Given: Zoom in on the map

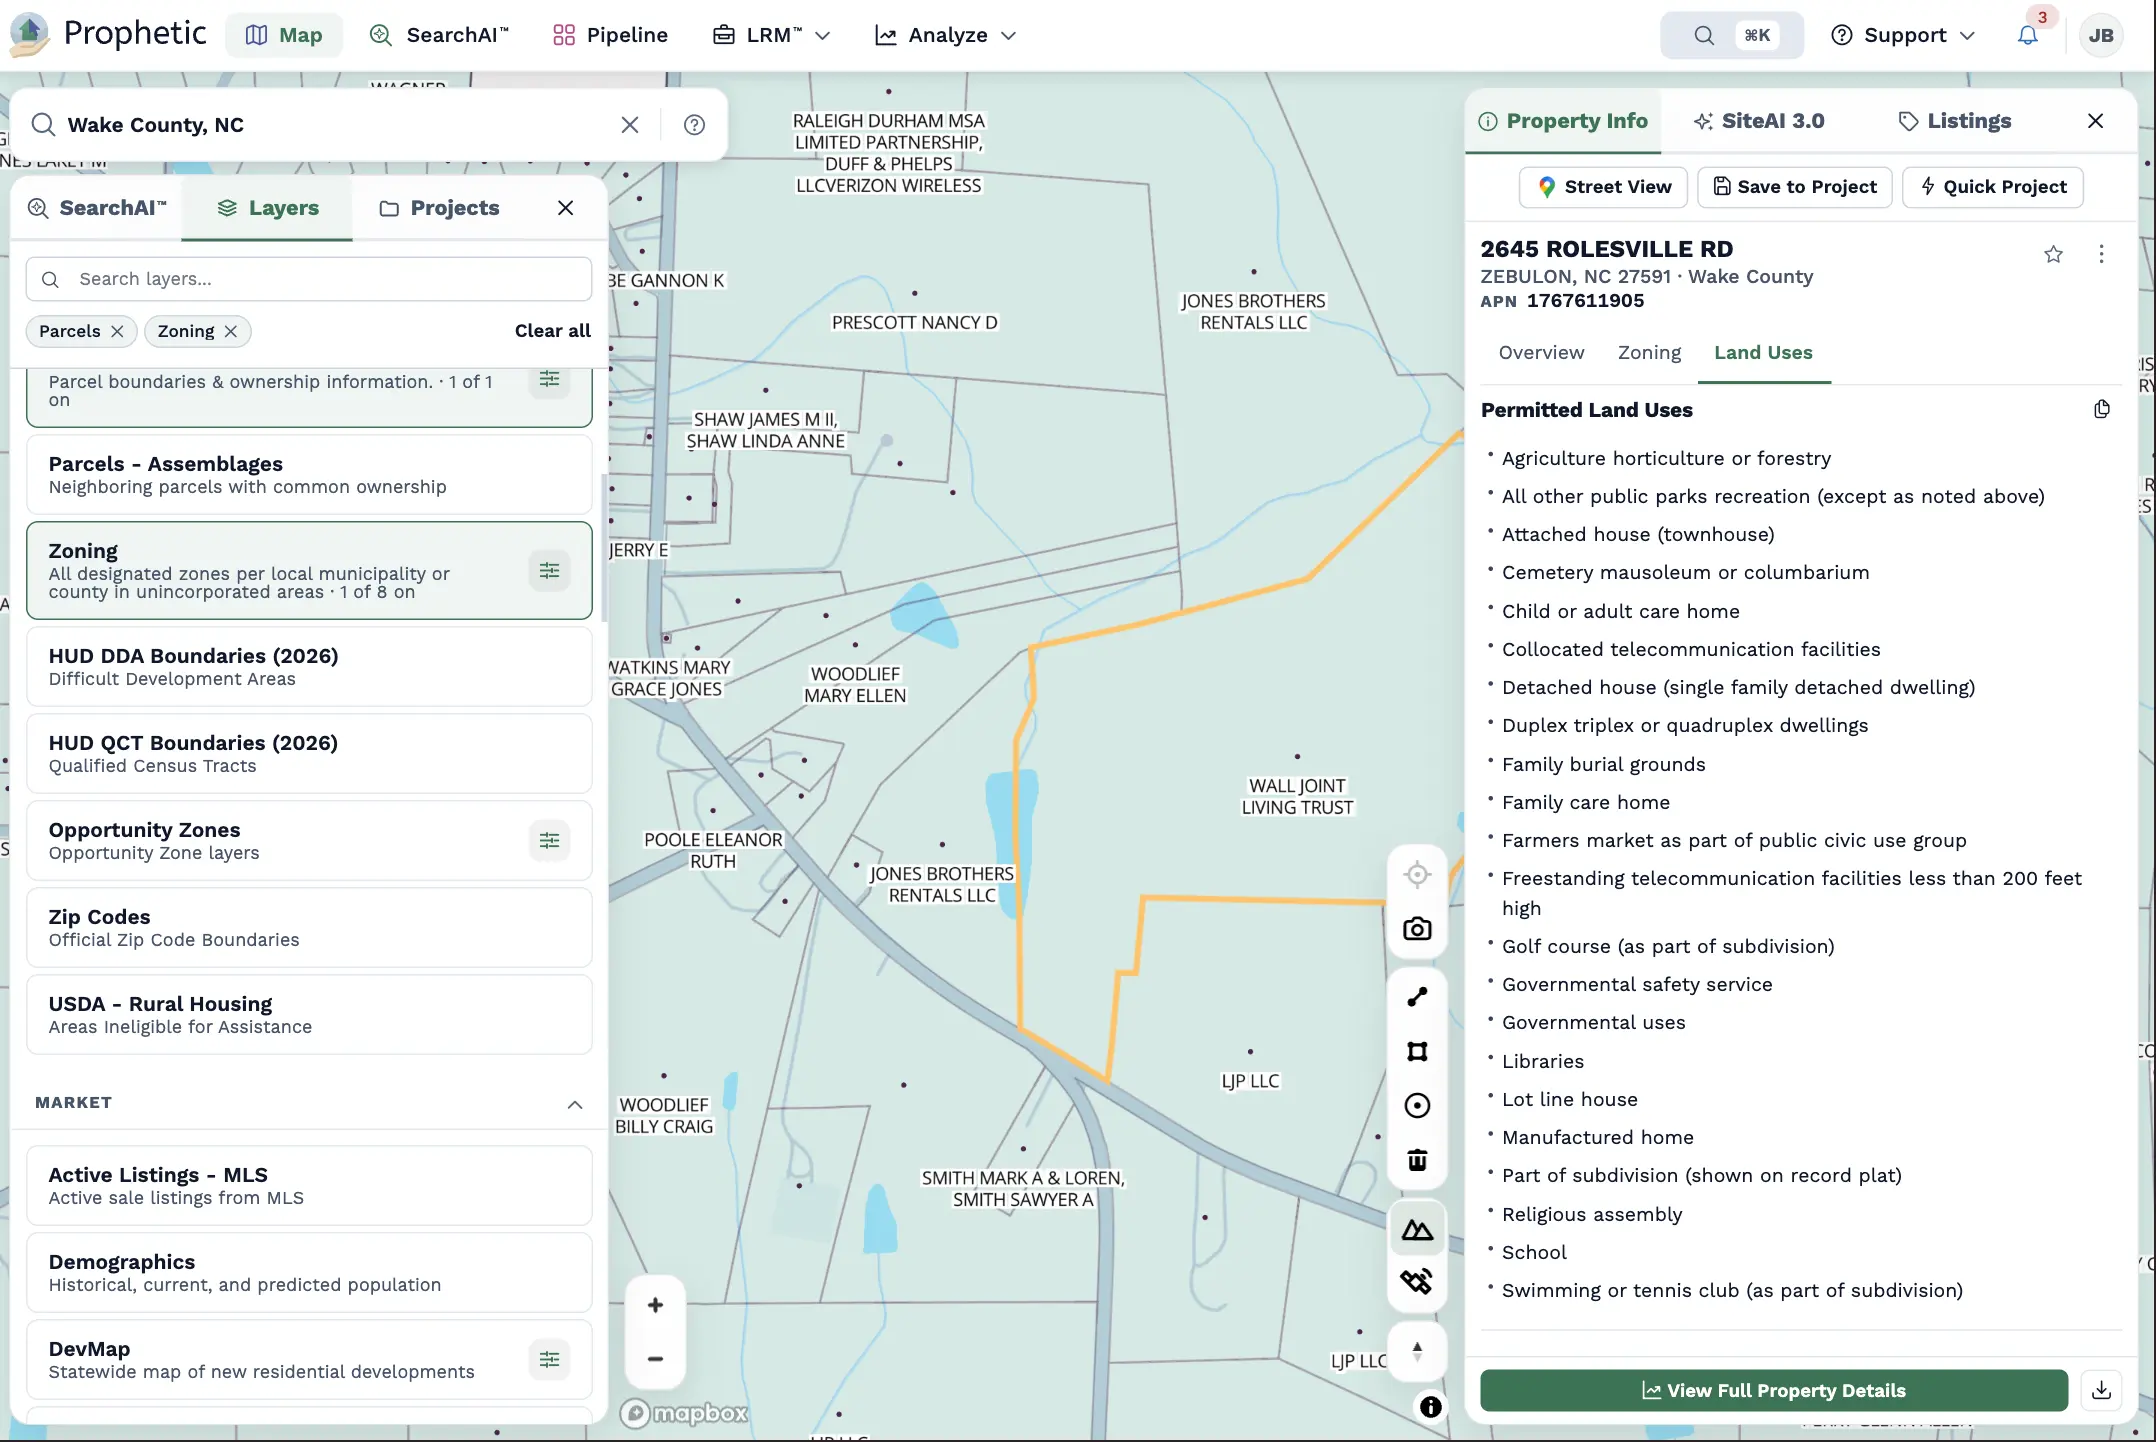Looking at the screenshot, I should pos(655,1305).
